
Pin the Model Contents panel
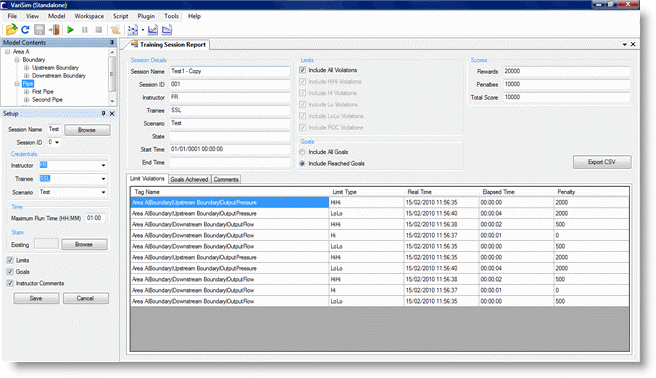tap(112, 42)
